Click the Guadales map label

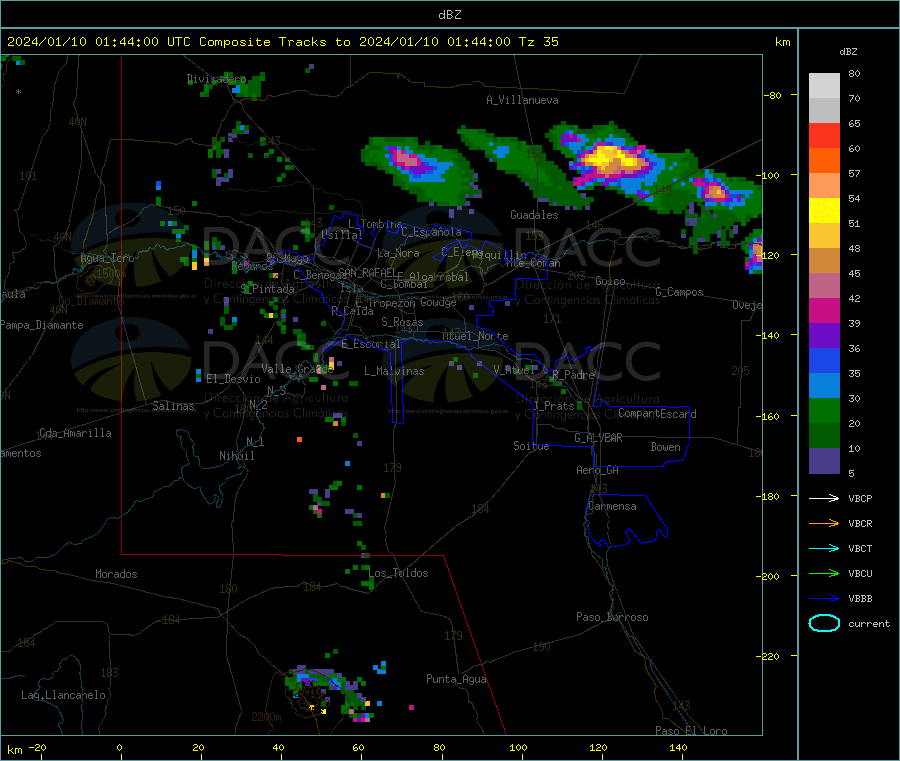click(x=534, y=215)
